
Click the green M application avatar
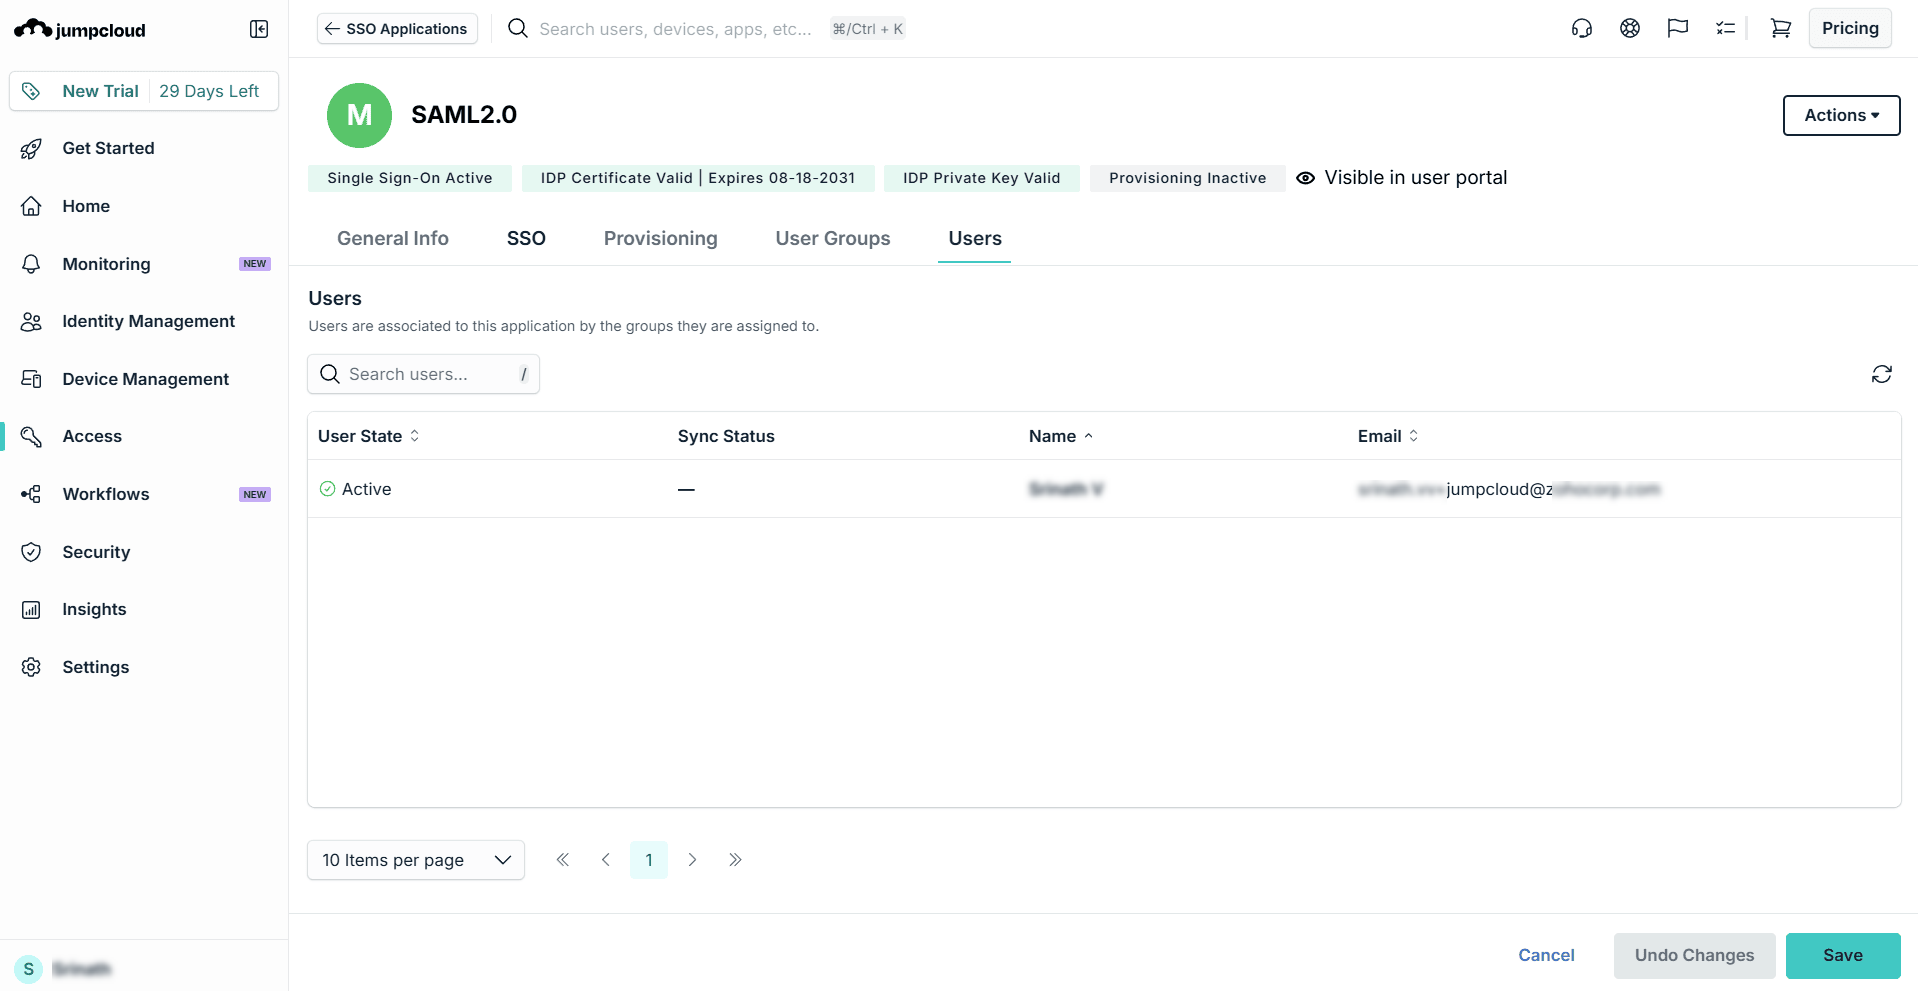click(x=359, y=115)
